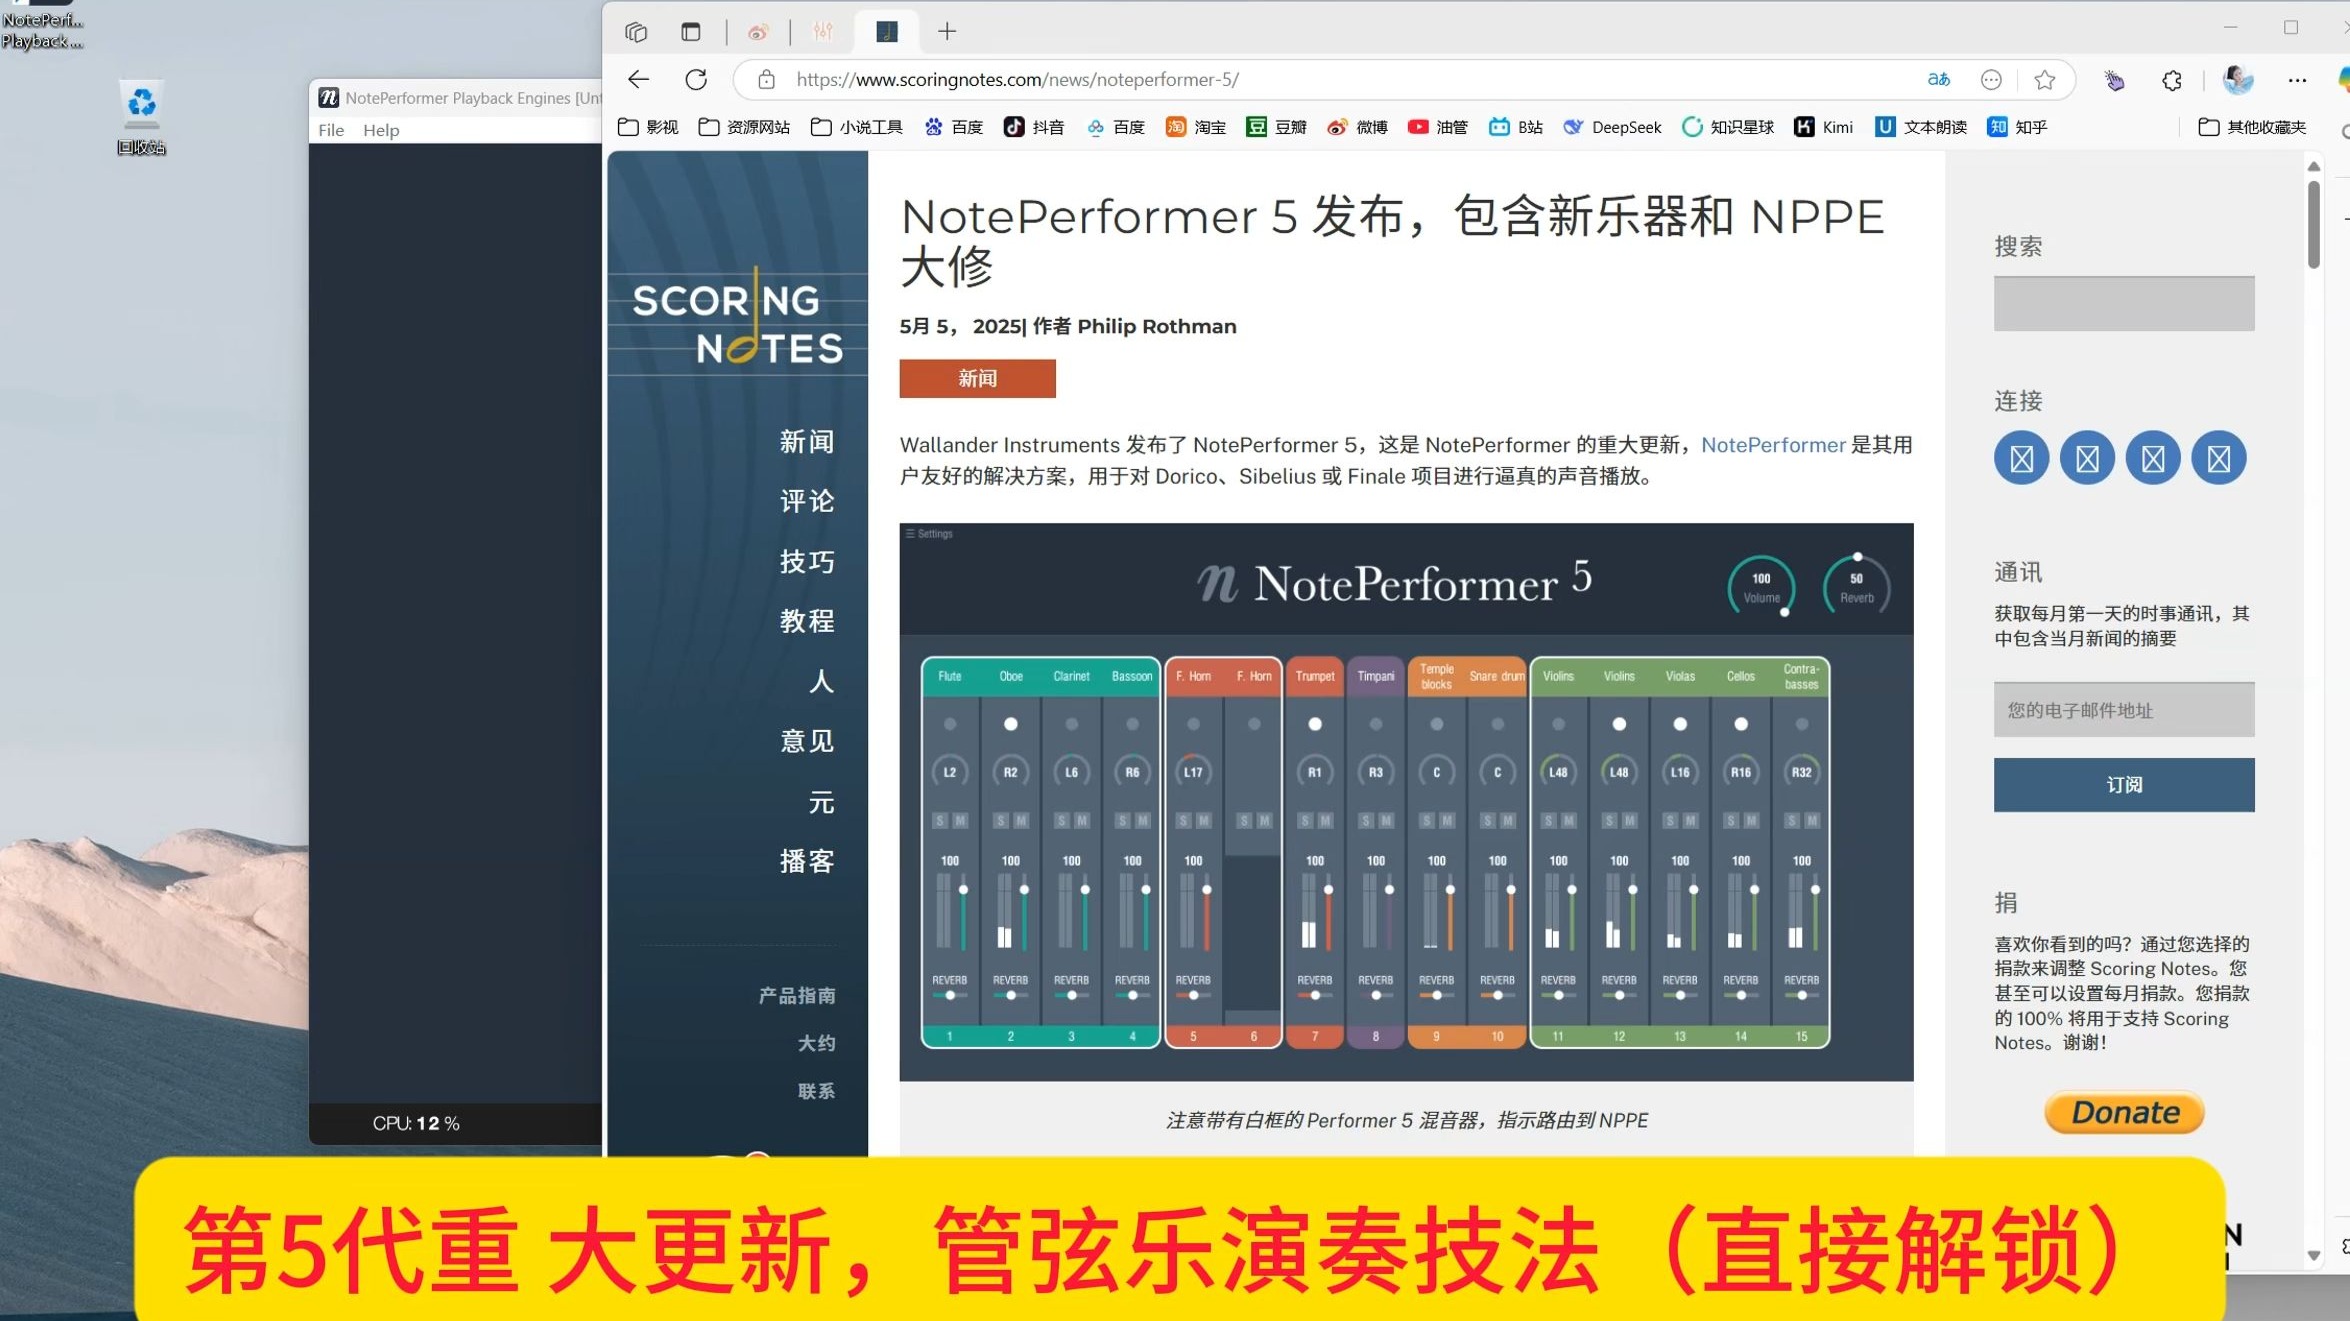Go to 新闻 in the sidebar navigation

(807, 442)
